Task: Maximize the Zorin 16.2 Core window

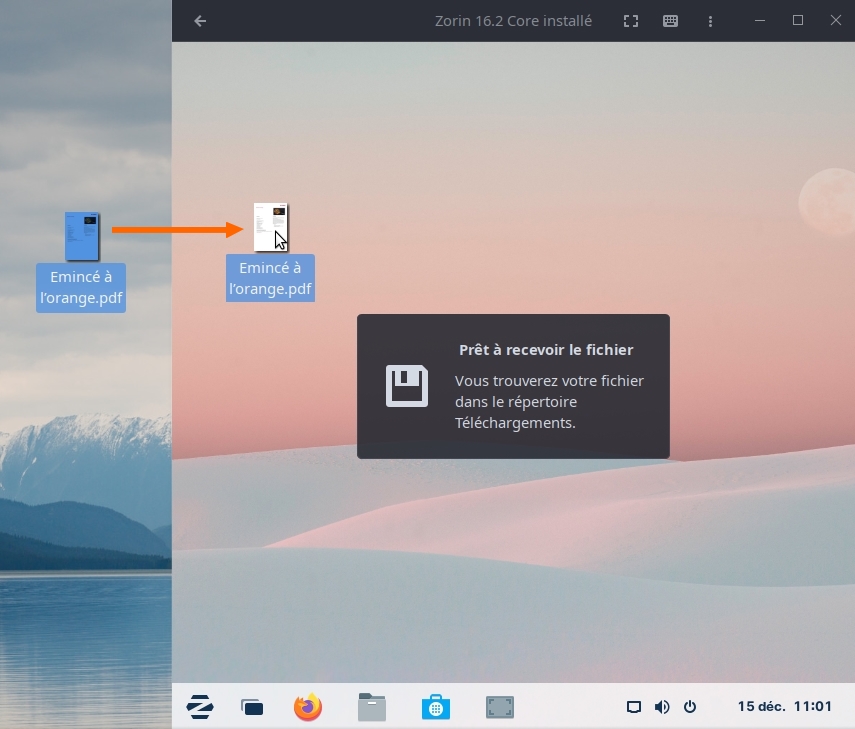Action: [797, 21]
